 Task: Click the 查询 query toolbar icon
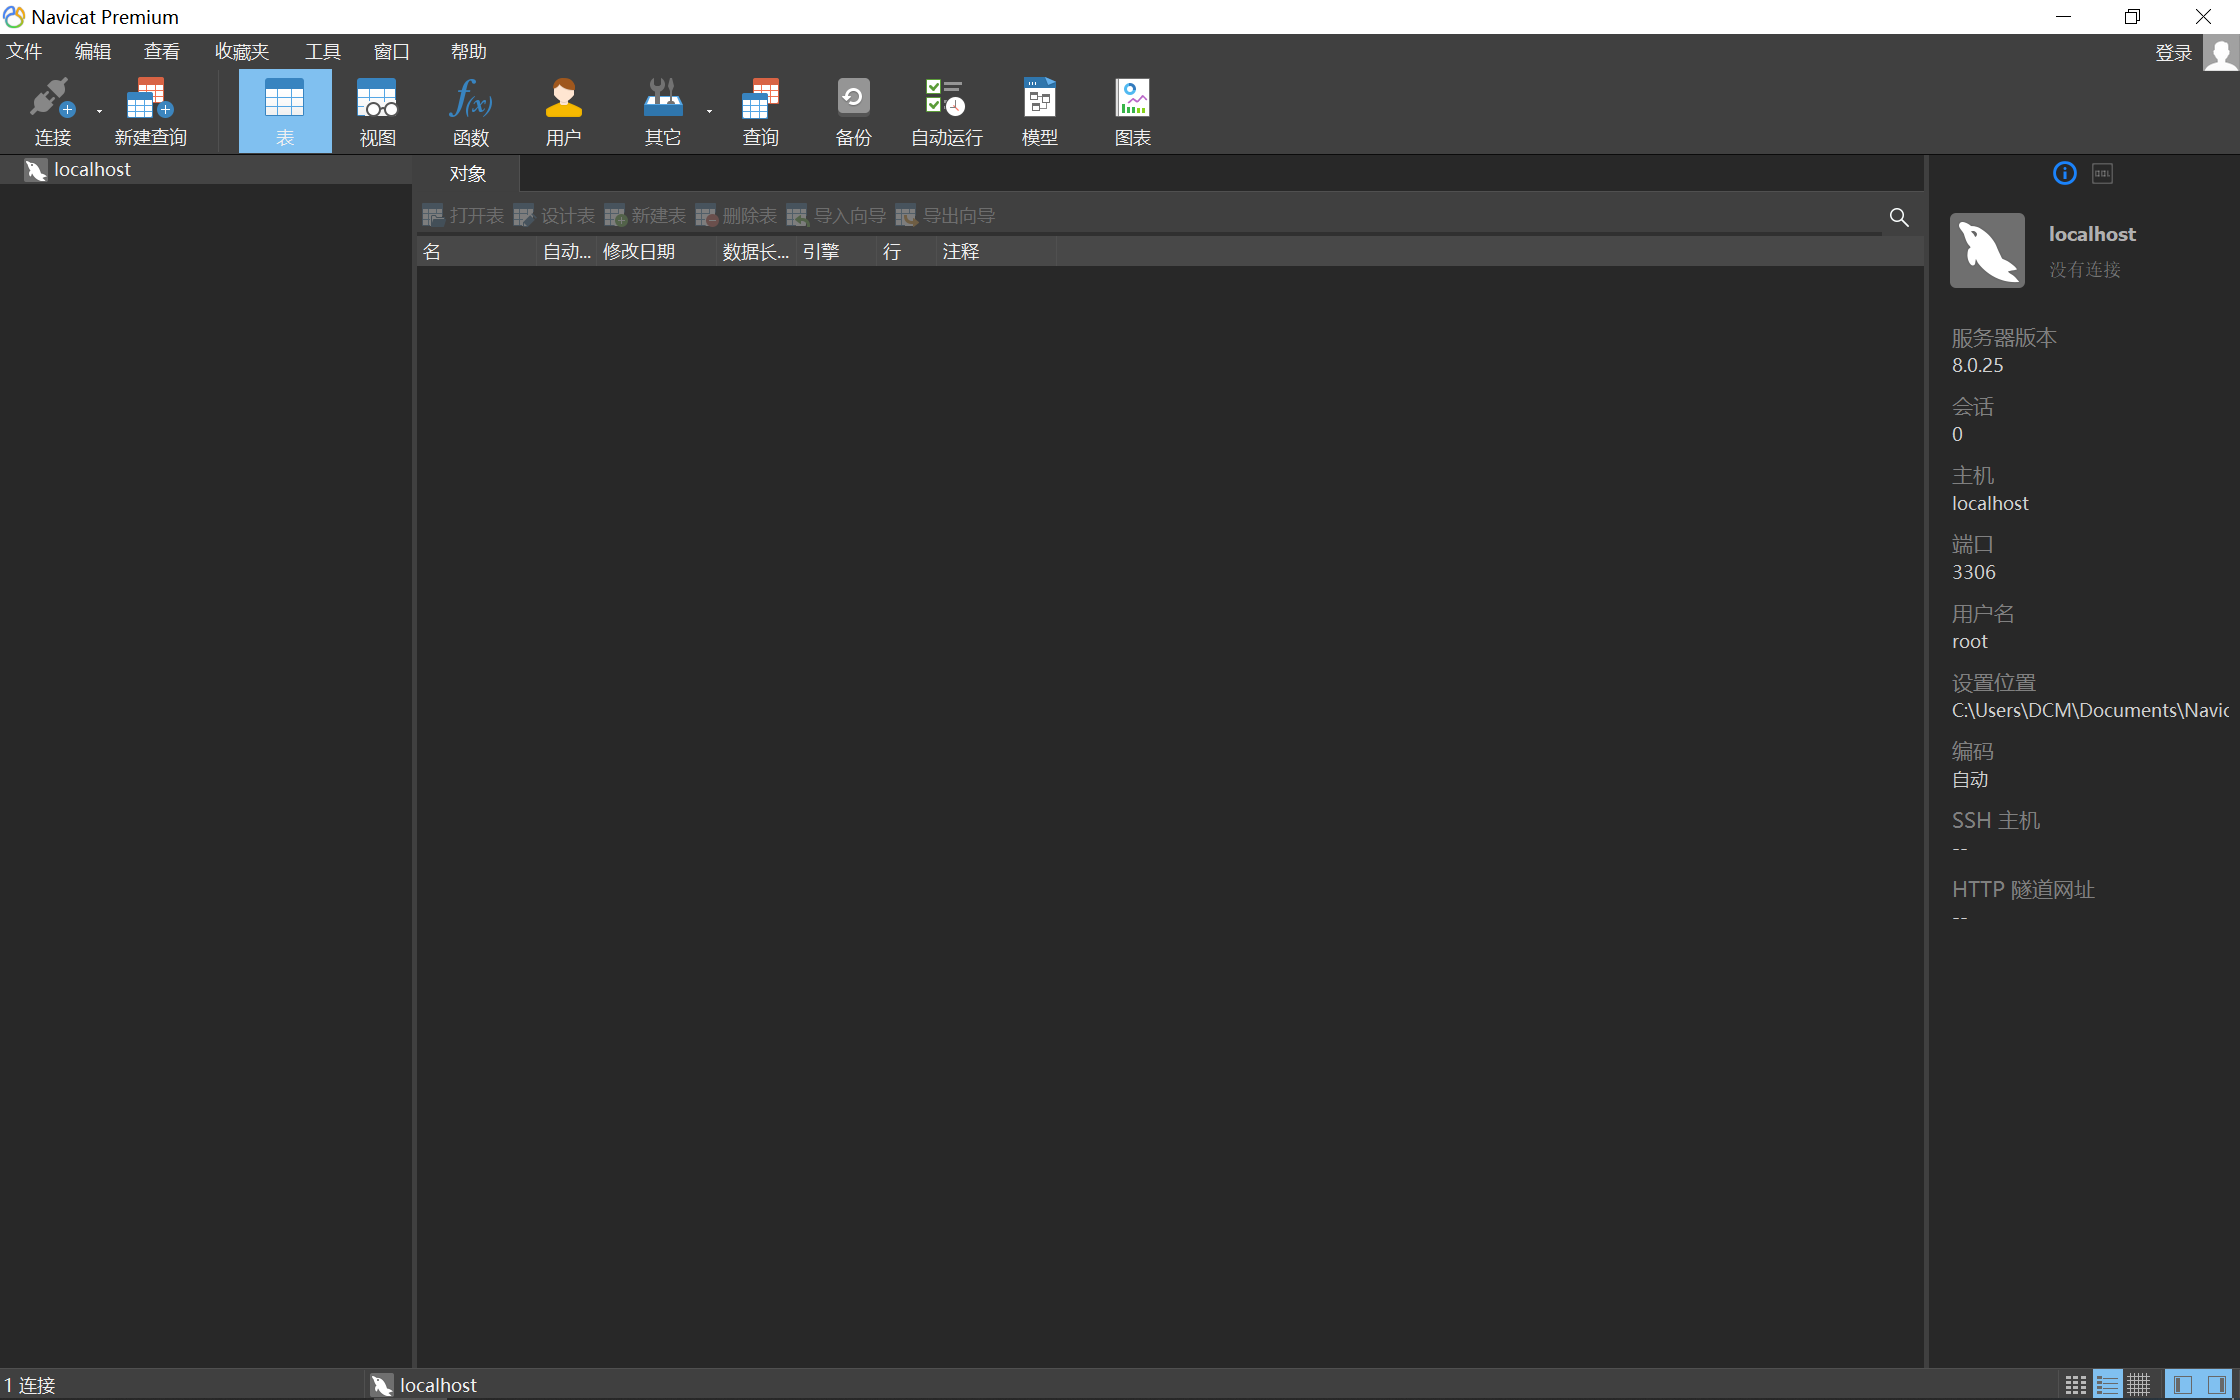coord(760,112)
